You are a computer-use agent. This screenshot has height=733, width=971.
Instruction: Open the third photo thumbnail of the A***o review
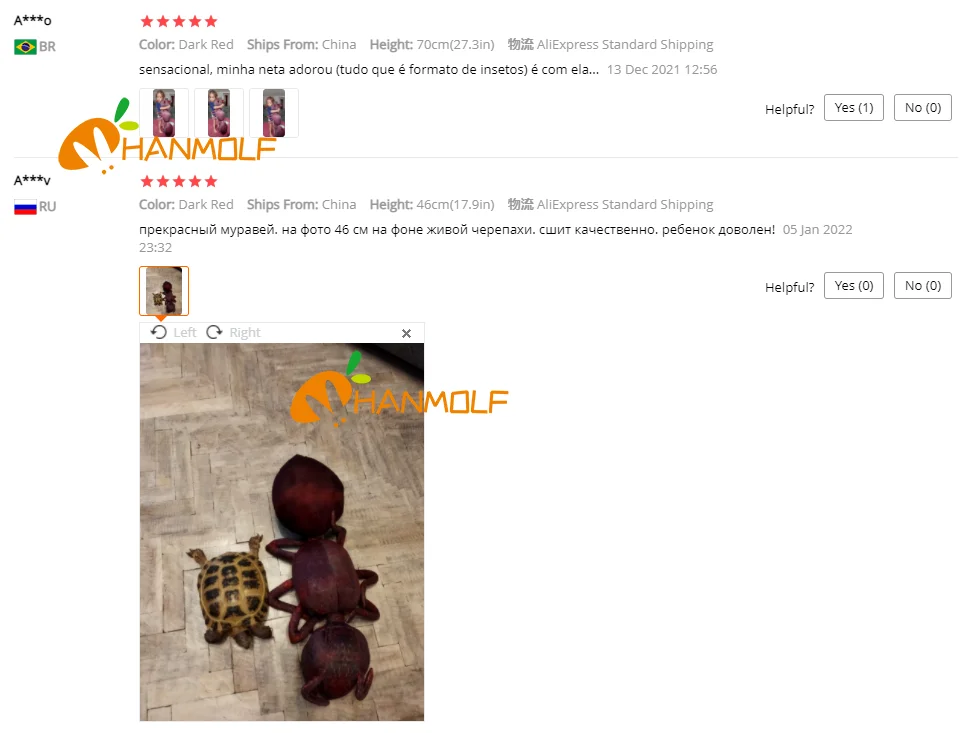coord(274,113)
